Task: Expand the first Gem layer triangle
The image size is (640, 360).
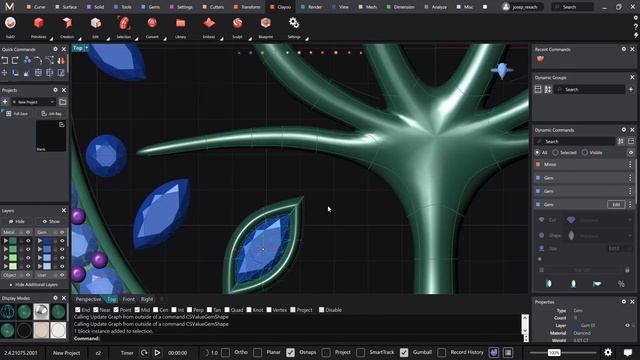Action: pos(40,241)
